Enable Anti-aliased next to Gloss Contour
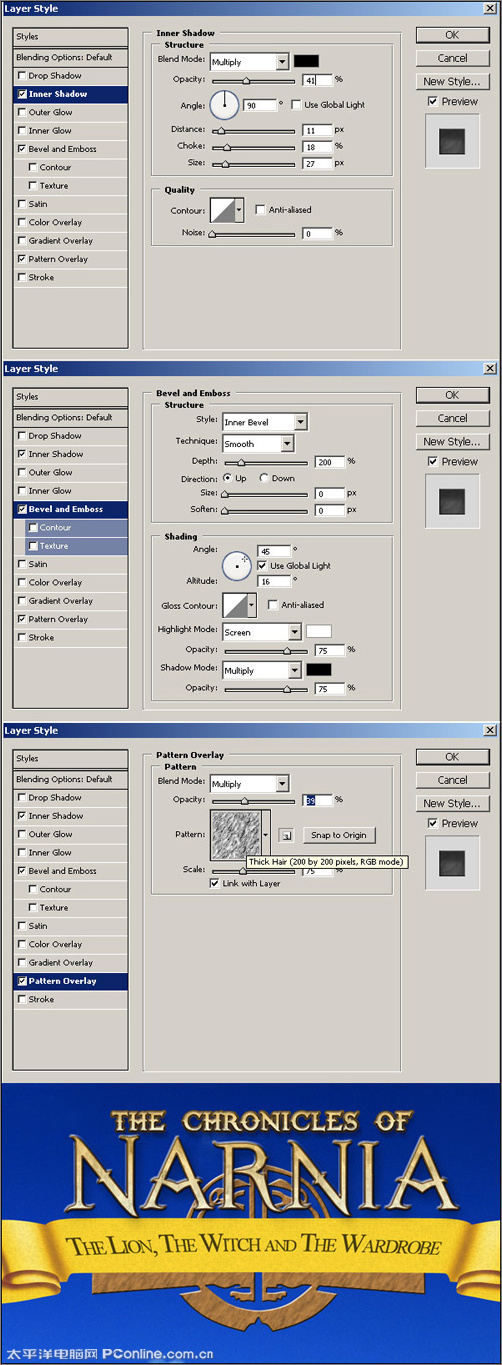The image size is (502, 1365). 273,605
